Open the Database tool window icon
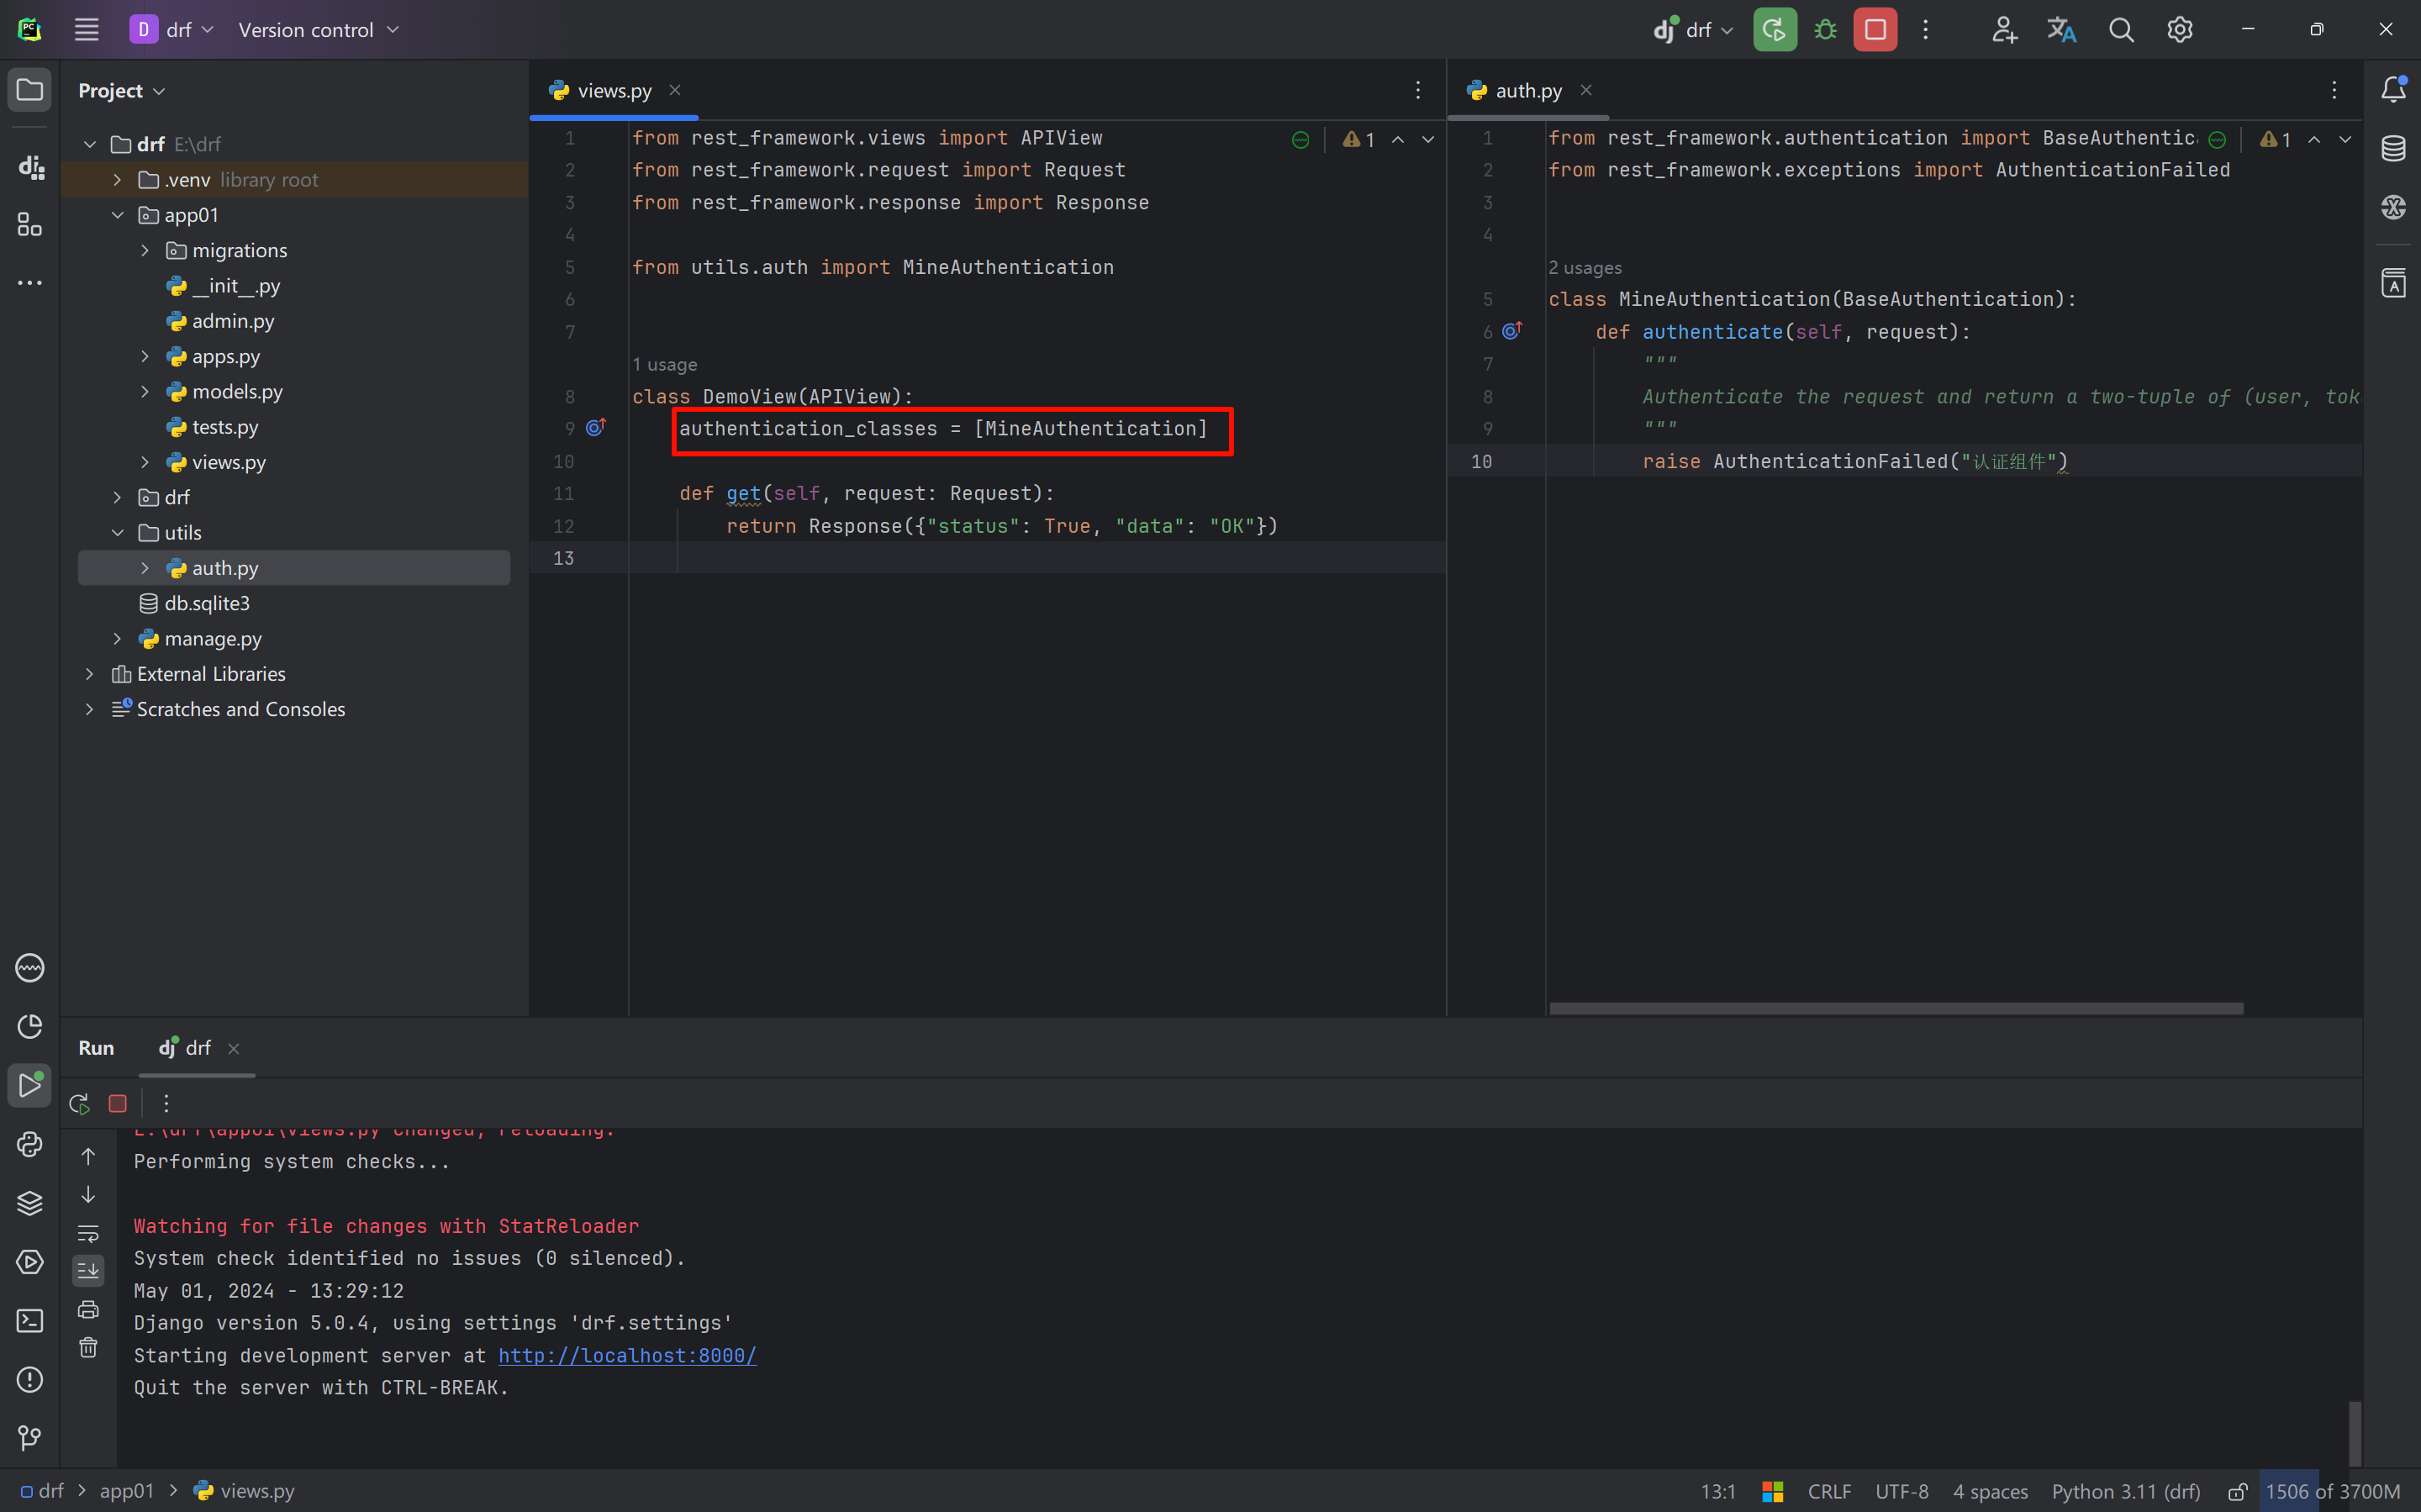The width and height of the screenshot is (2421, 1512). tap(2393, 148)
